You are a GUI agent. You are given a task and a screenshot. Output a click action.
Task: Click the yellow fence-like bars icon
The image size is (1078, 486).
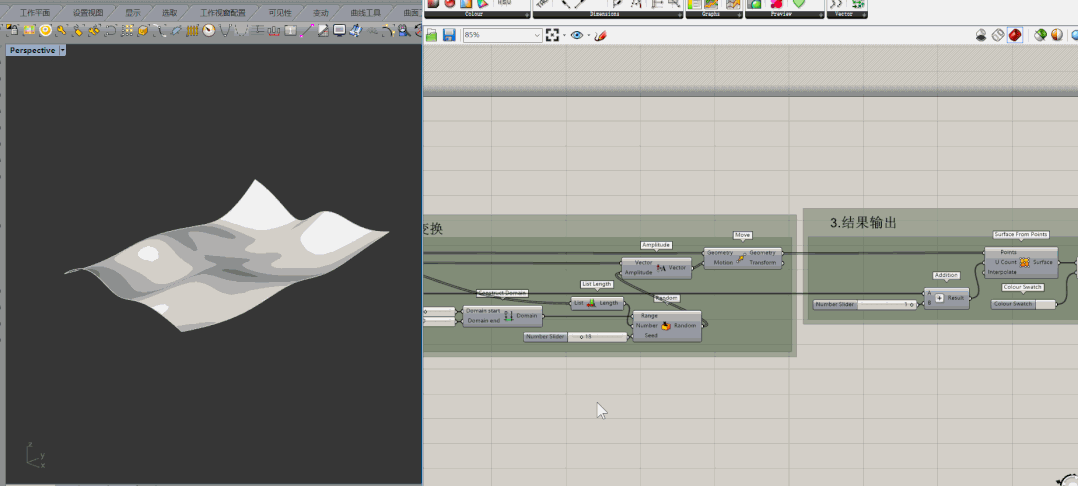click(192, 30)
